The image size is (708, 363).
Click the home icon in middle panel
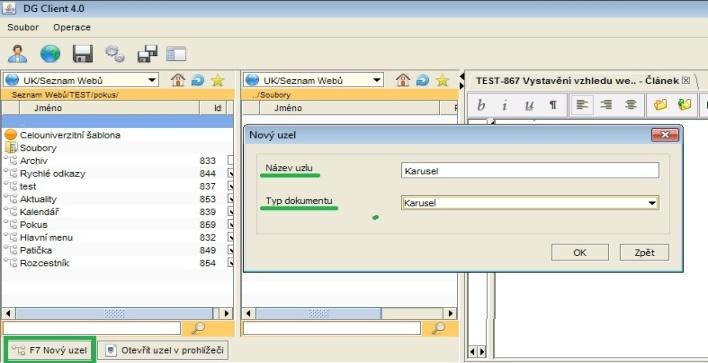[x=403, y=80]
